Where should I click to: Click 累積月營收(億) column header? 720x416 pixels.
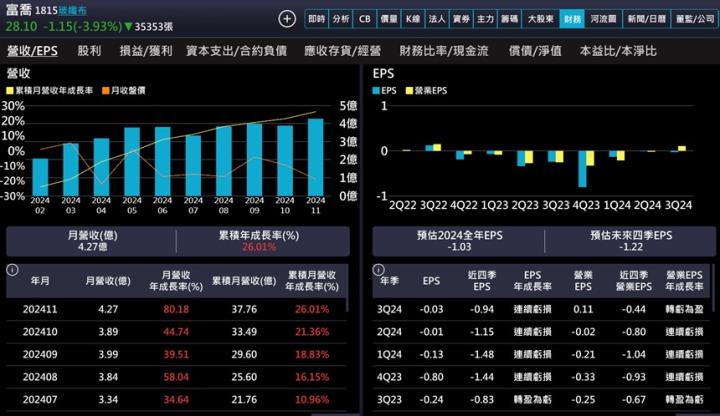pos(244,281)
